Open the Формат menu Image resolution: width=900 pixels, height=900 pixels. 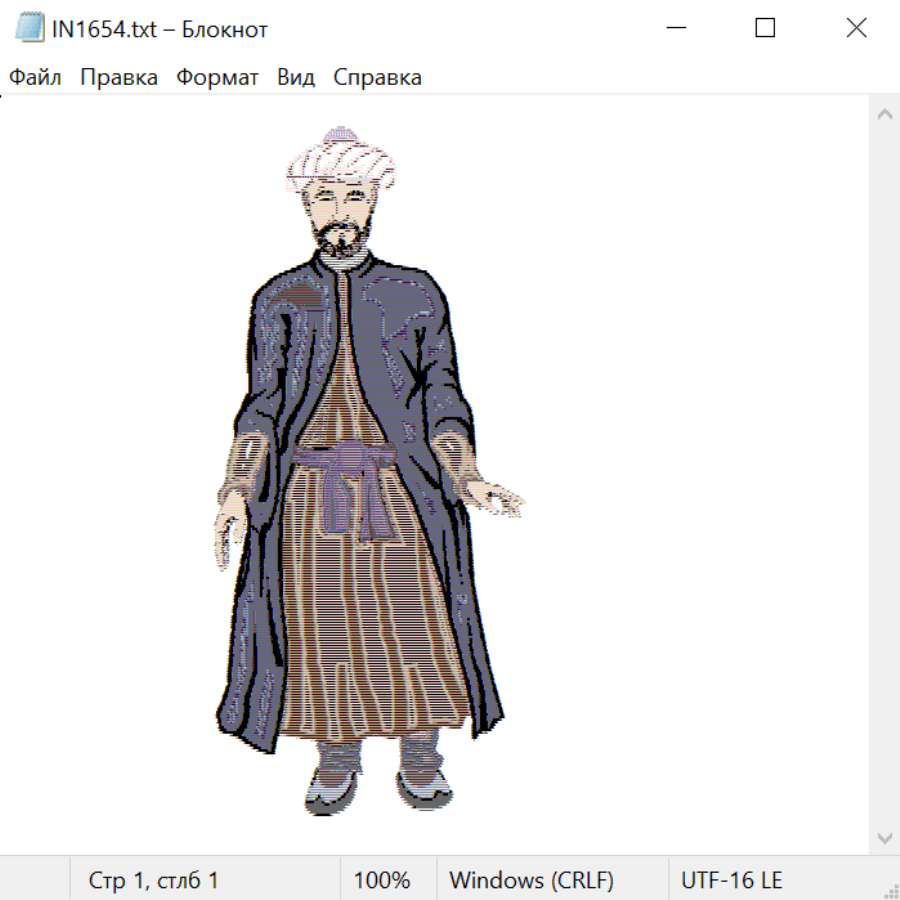pos(217,78)
